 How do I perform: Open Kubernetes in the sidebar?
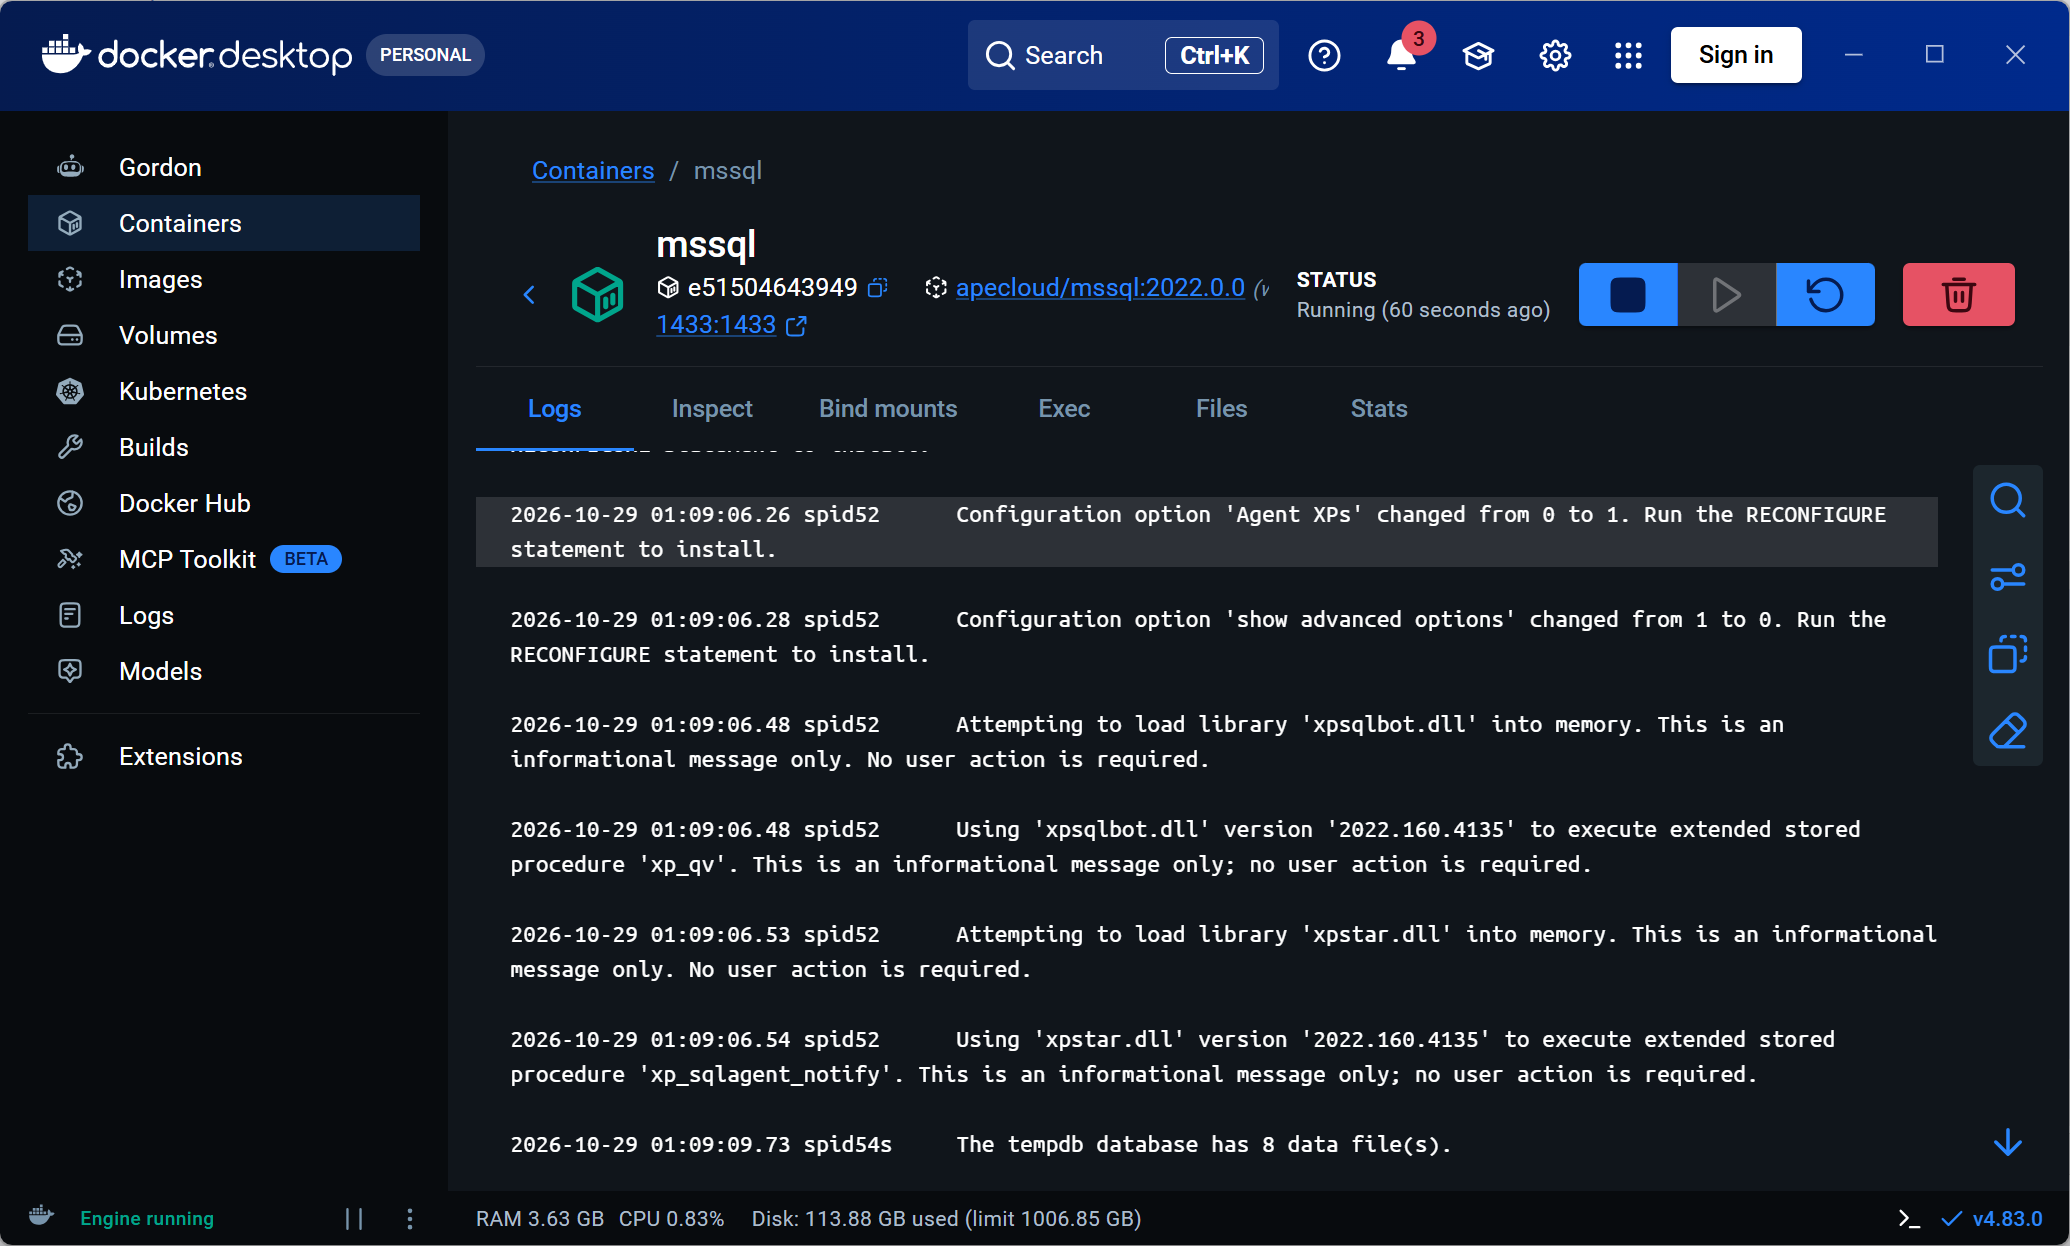[x=224, y=391]
